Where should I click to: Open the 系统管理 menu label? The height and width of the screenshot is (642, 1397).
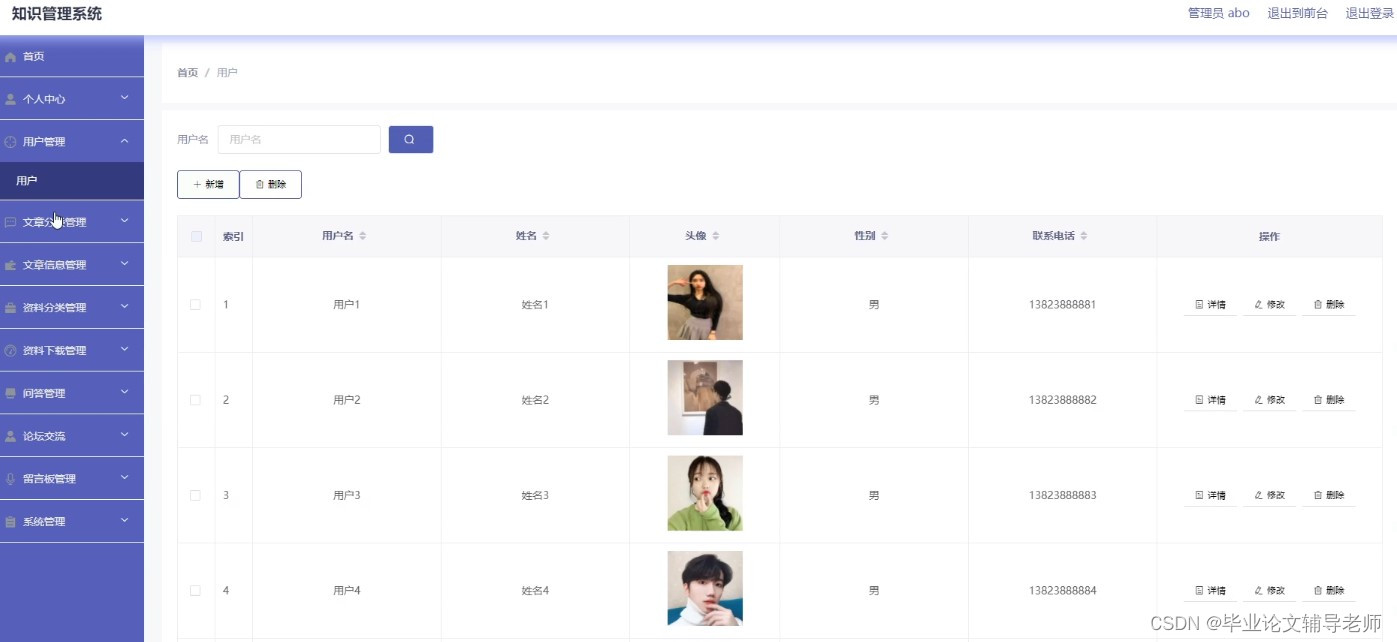pos(44,522)
